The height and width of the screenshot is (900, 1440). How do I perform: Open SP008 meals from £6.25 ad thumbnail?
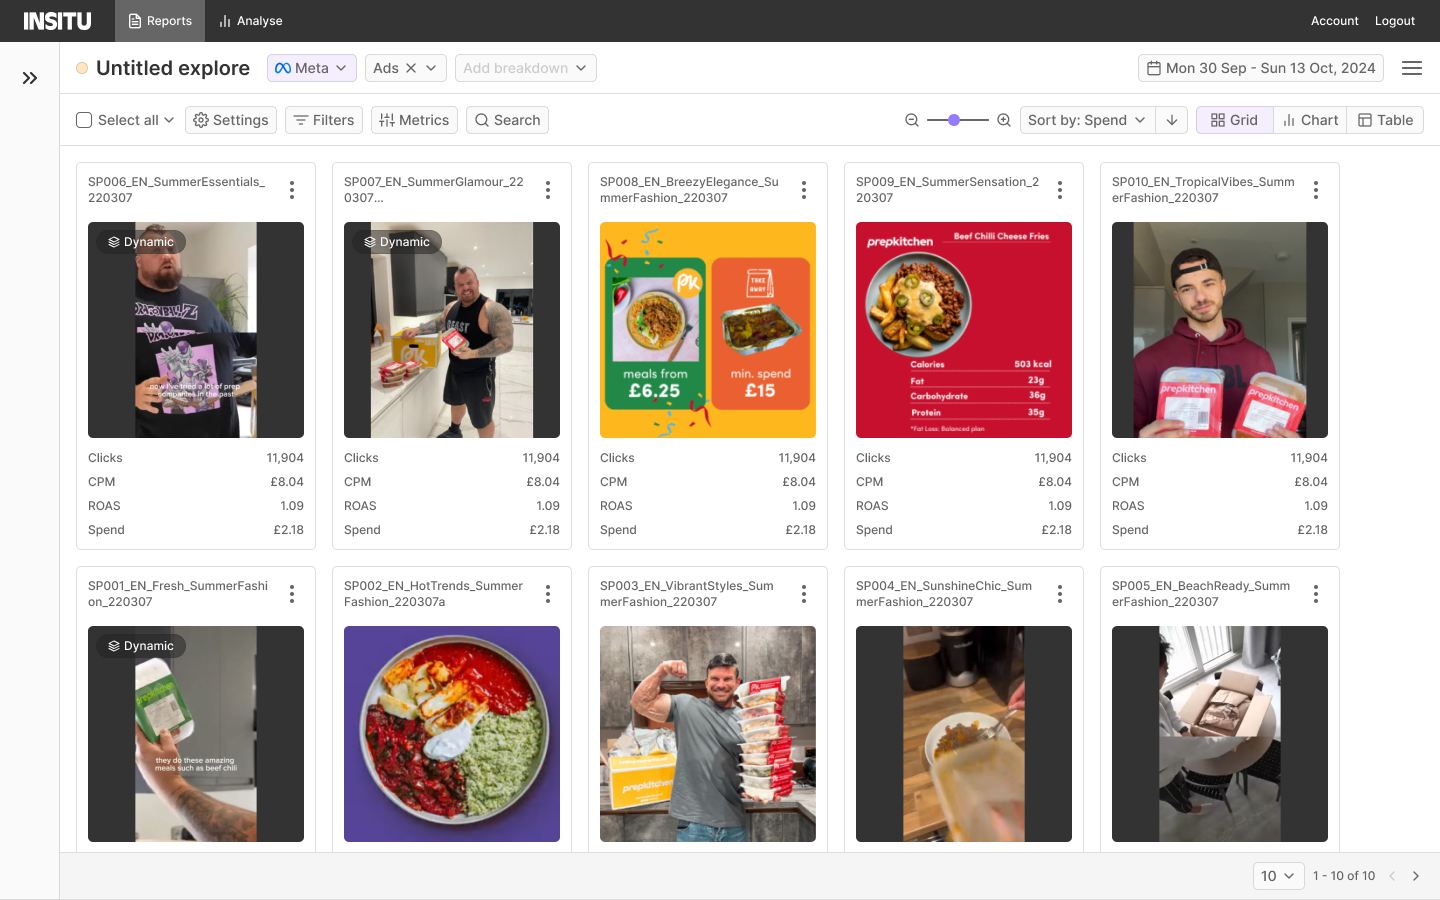708,330
